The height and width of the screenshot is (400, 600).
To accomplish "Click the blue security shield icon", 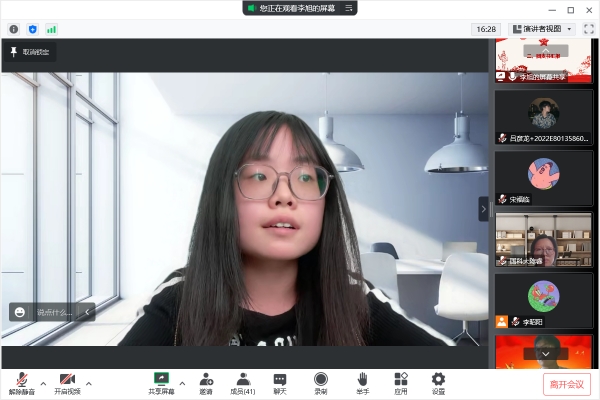I will click(x=33, y=29).
